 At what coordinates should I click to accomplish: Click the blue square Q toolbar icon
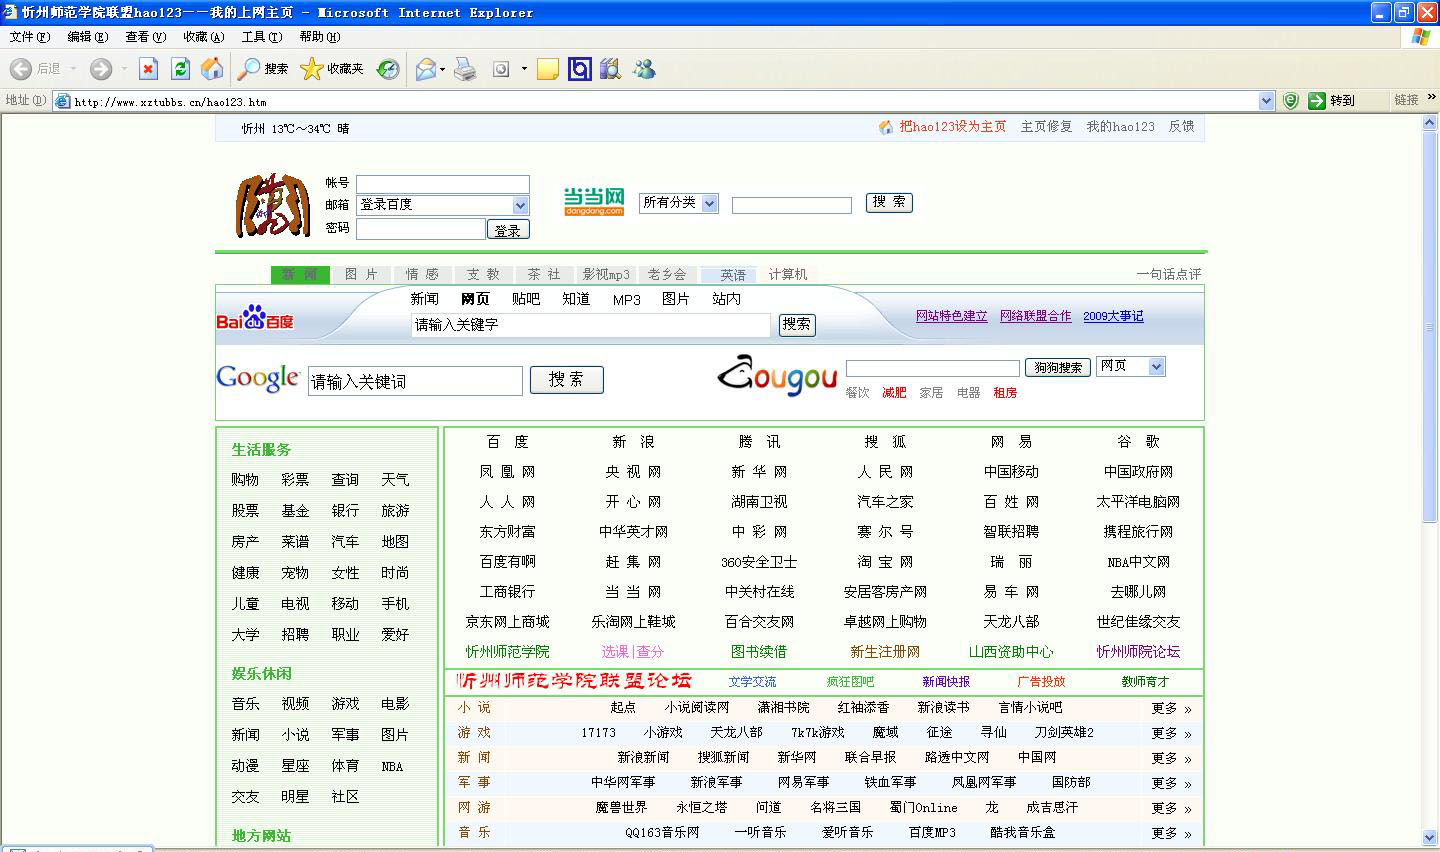coord(579,69)
